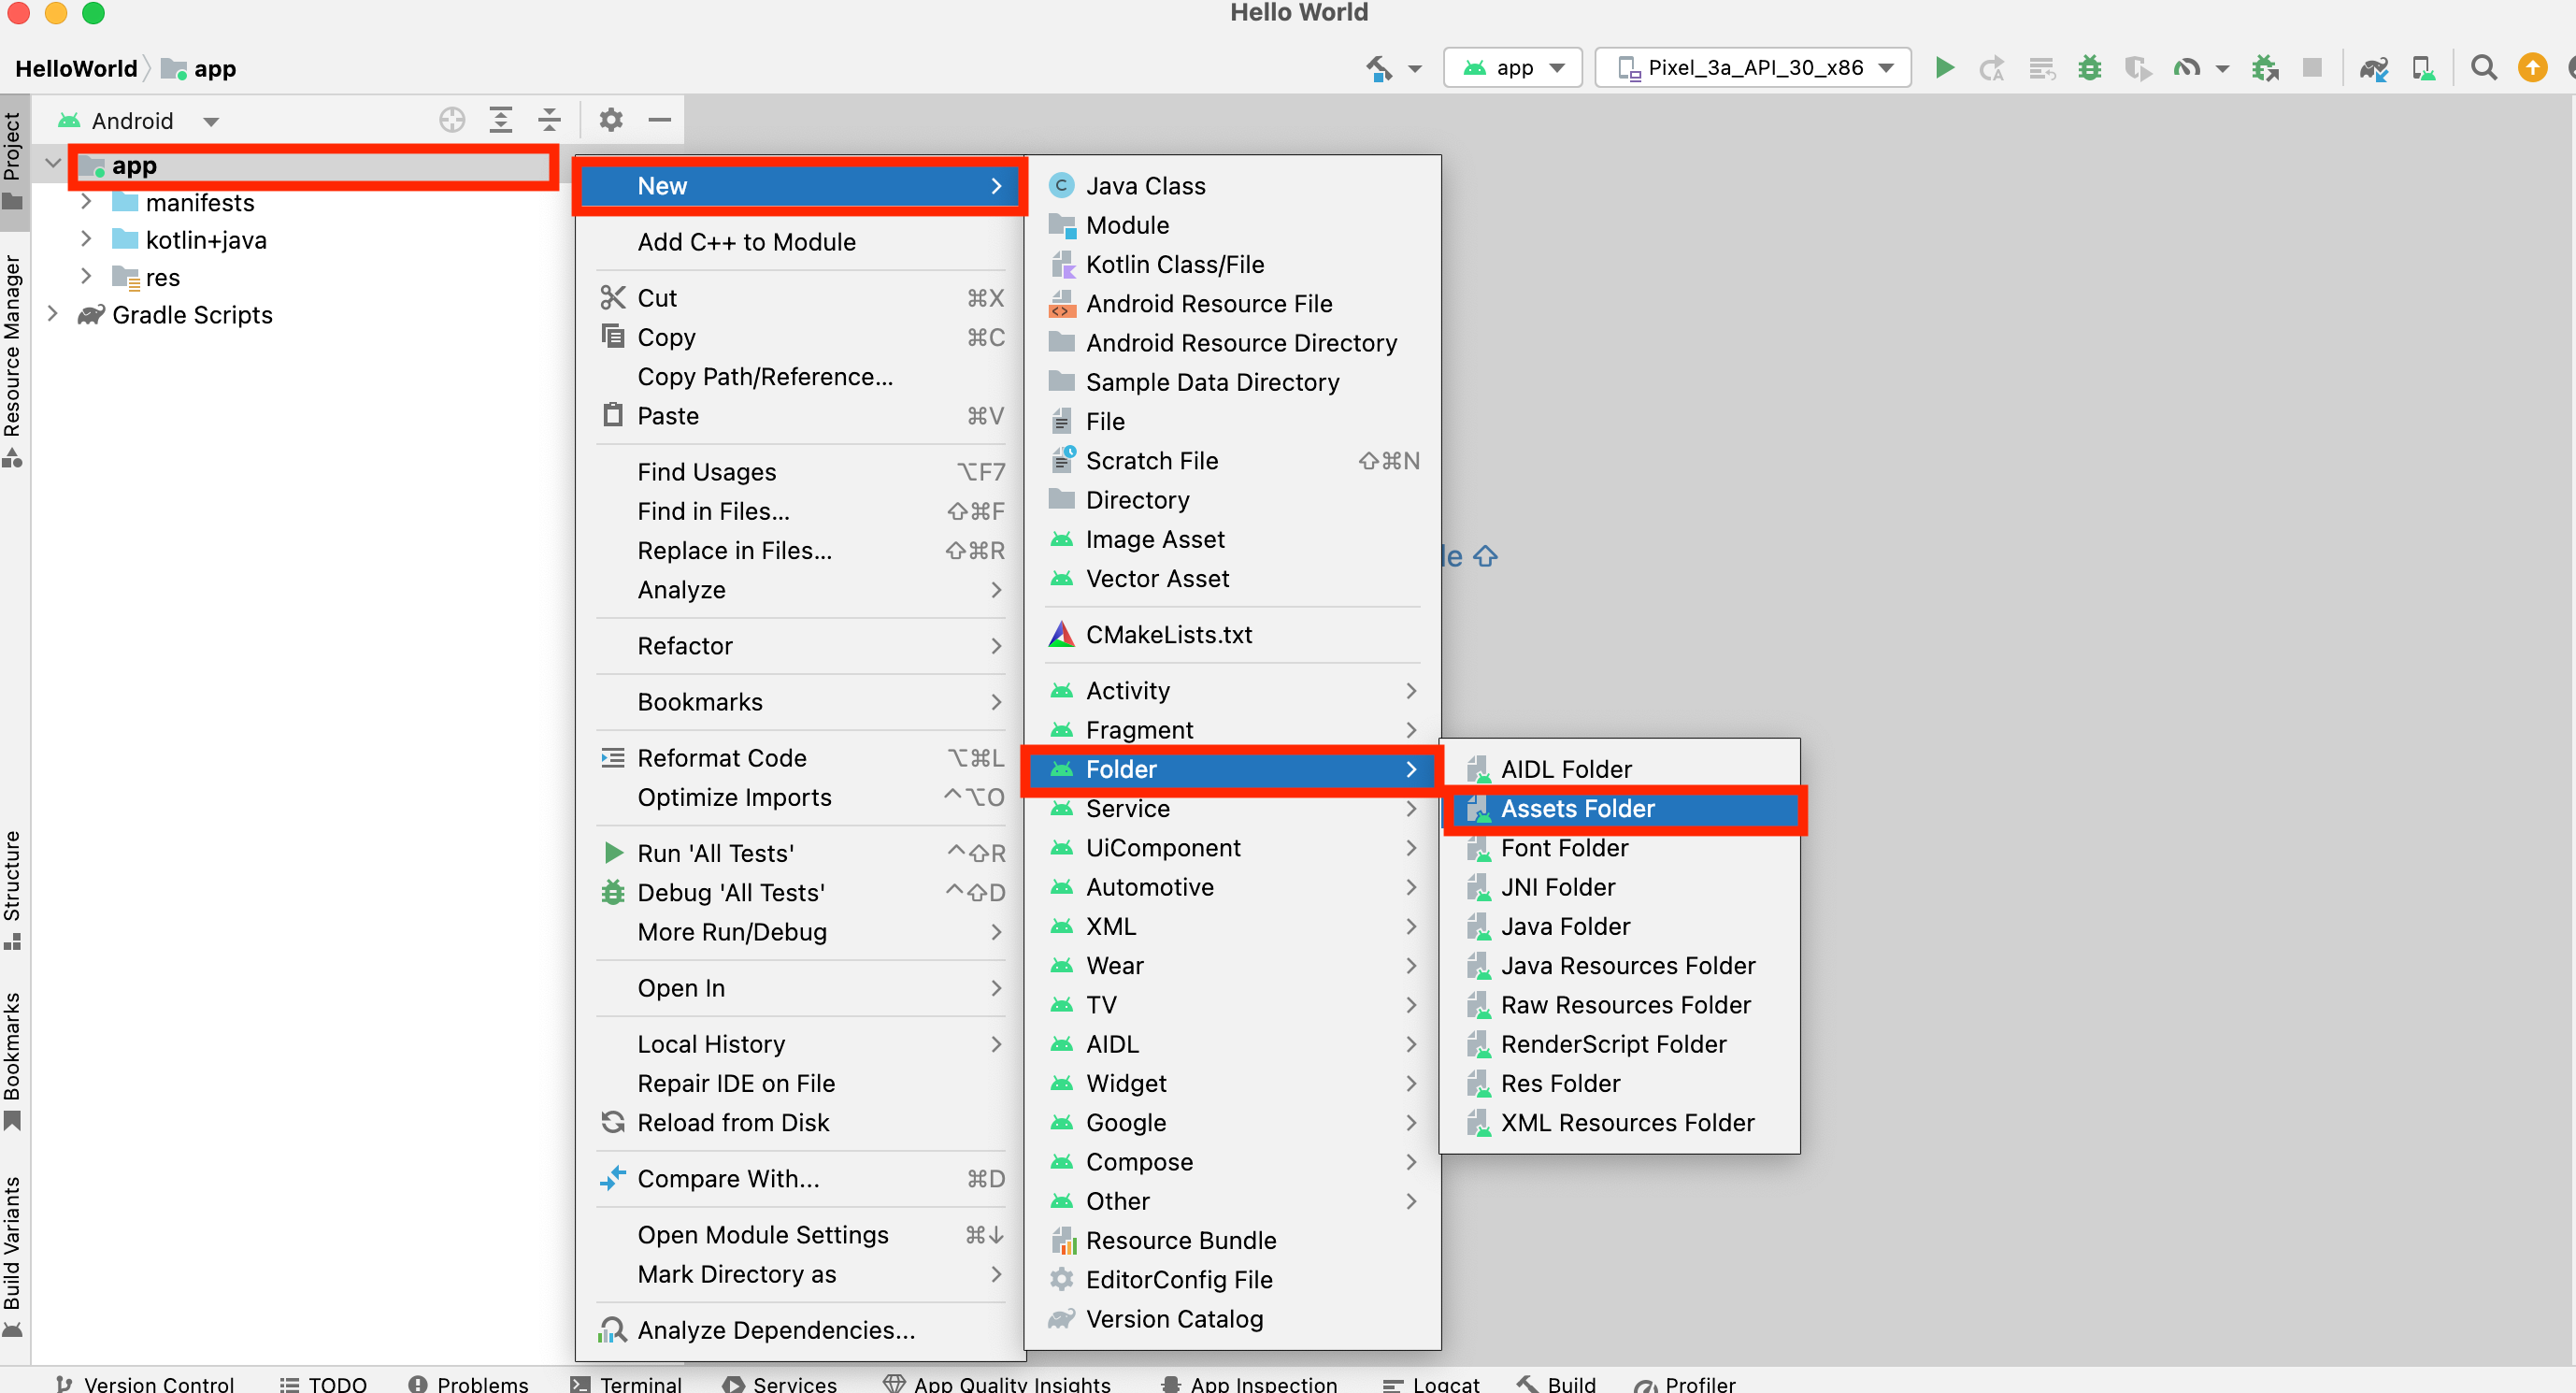This screenshot has width=2576, height=1393.
Task: Open the app run configuration dropdown
Action: (1512, 68)
